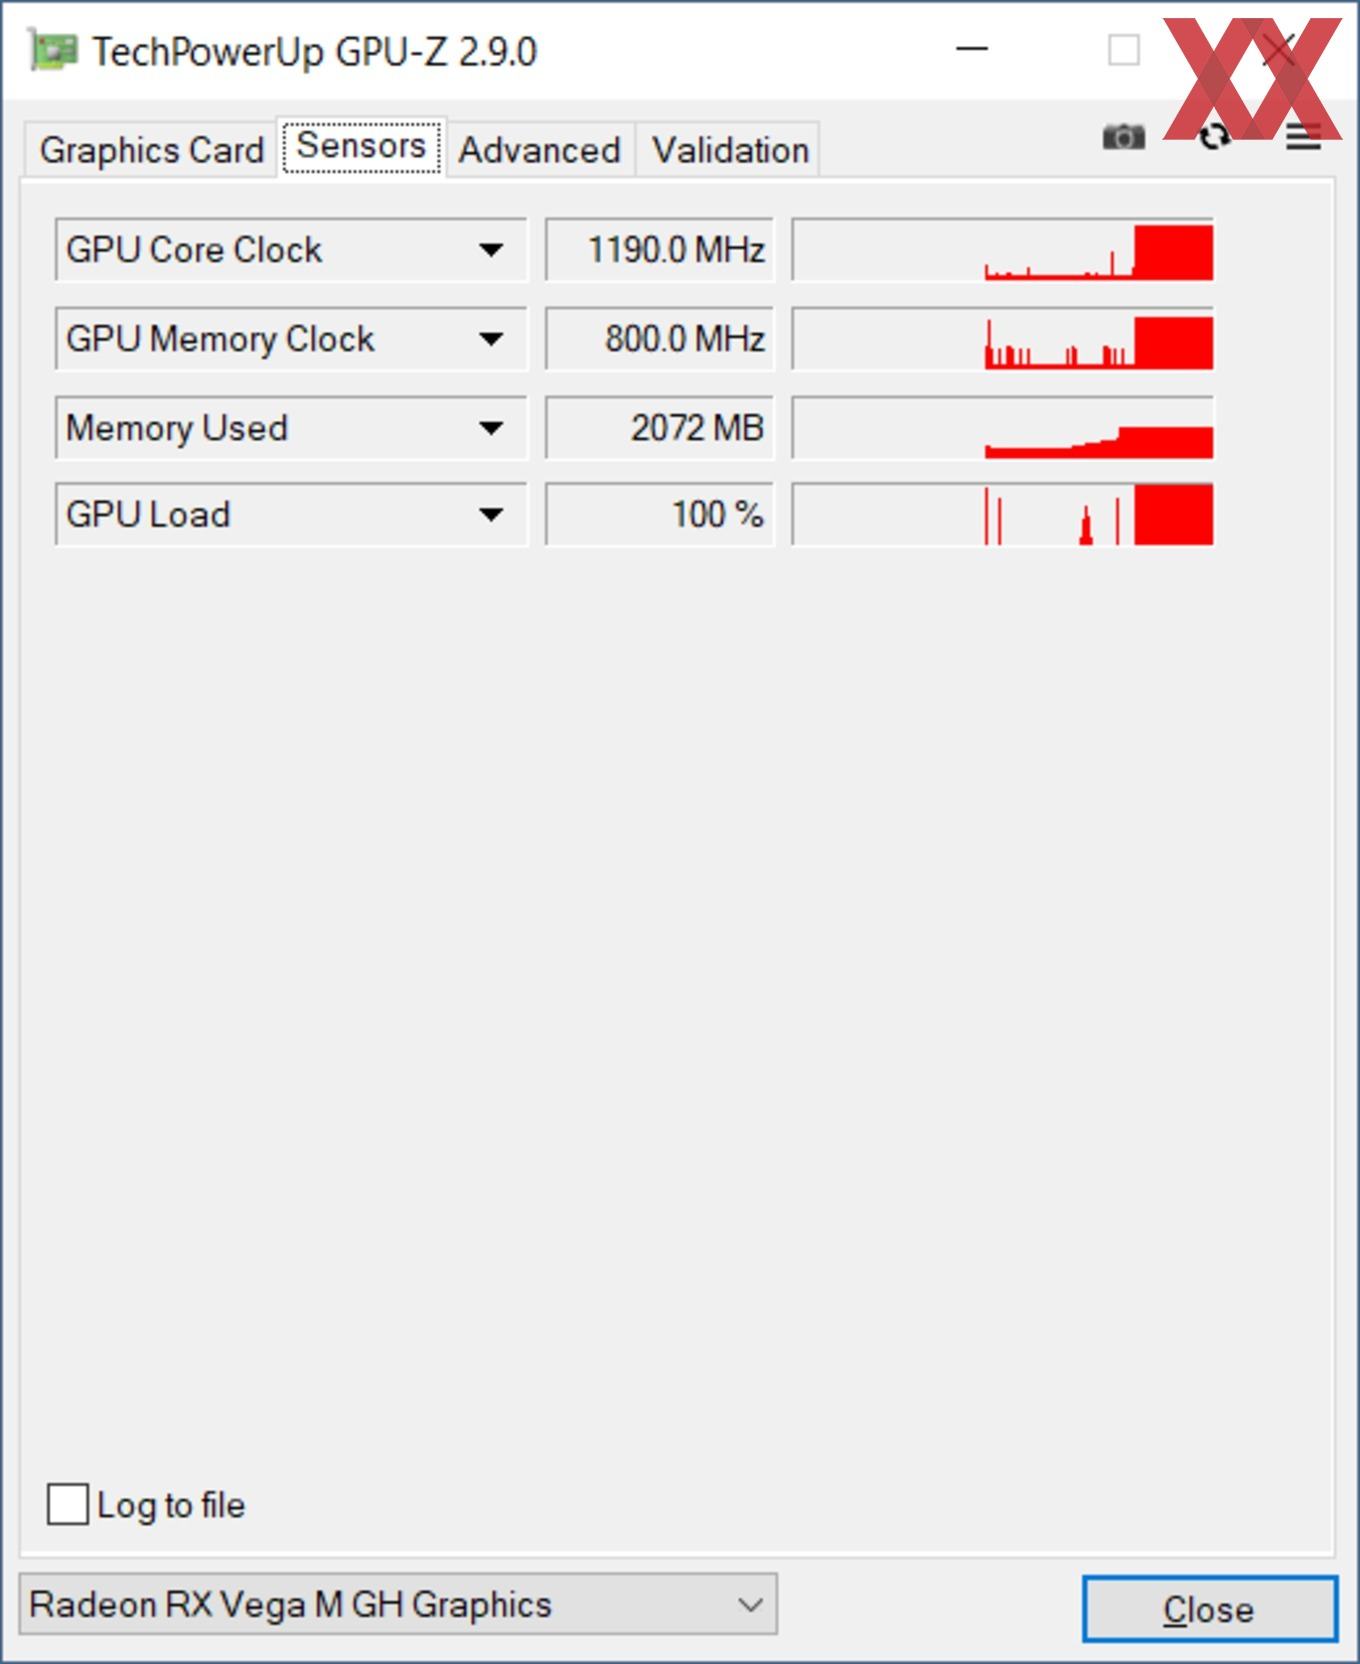Open the Validation tab

pyautogui.click(x=730, y=150)
